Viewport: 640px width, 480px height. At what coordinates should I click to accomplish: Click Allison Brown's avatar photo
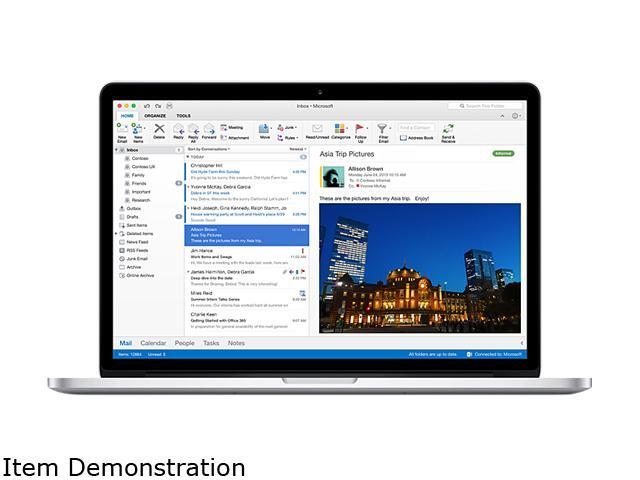pos(333,177)
